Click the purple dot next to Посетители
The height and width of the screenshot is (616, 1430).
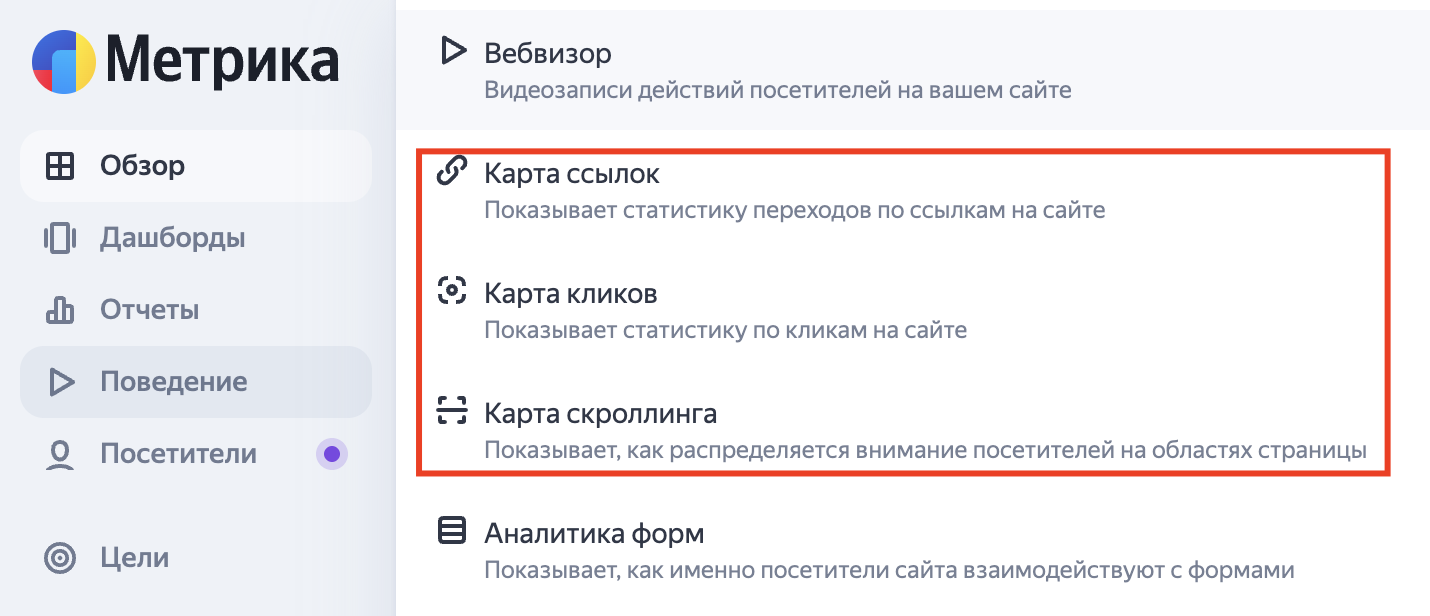point(332,455)
